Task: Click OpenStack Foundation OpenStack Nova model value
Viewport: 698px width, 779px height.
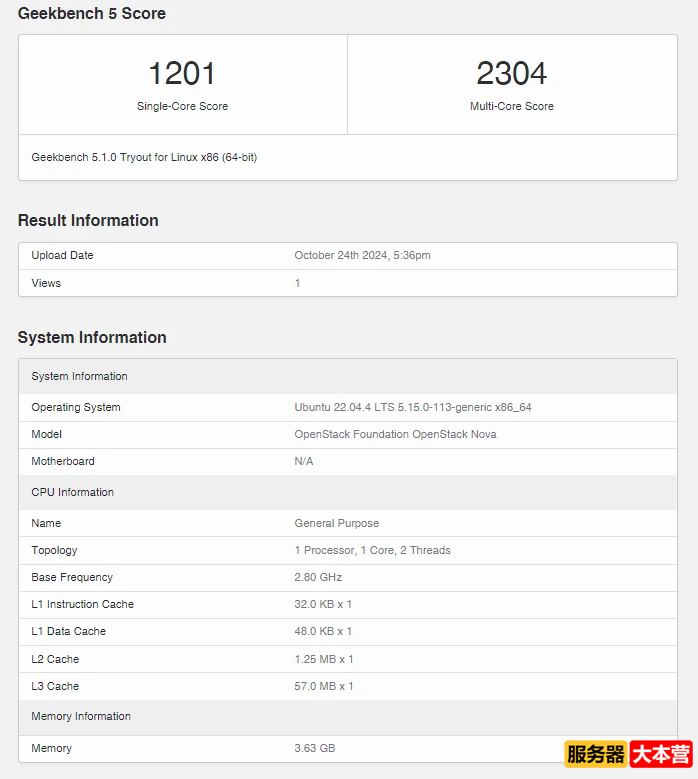Action: [395, 435]
